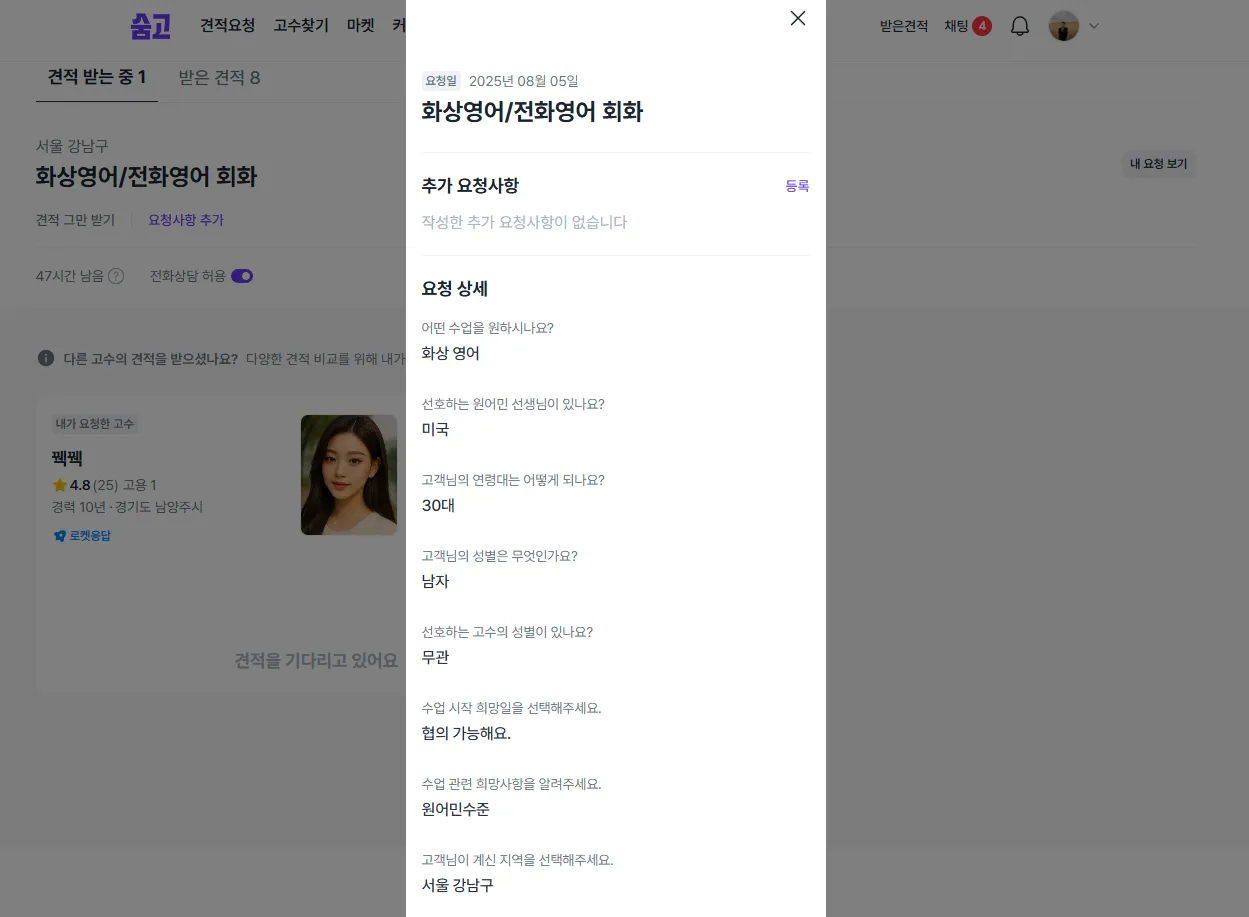This screenshot has width=1249, height=917.
Task: Click the date 2025년 08월 05일
Action: tap(524, 81)
